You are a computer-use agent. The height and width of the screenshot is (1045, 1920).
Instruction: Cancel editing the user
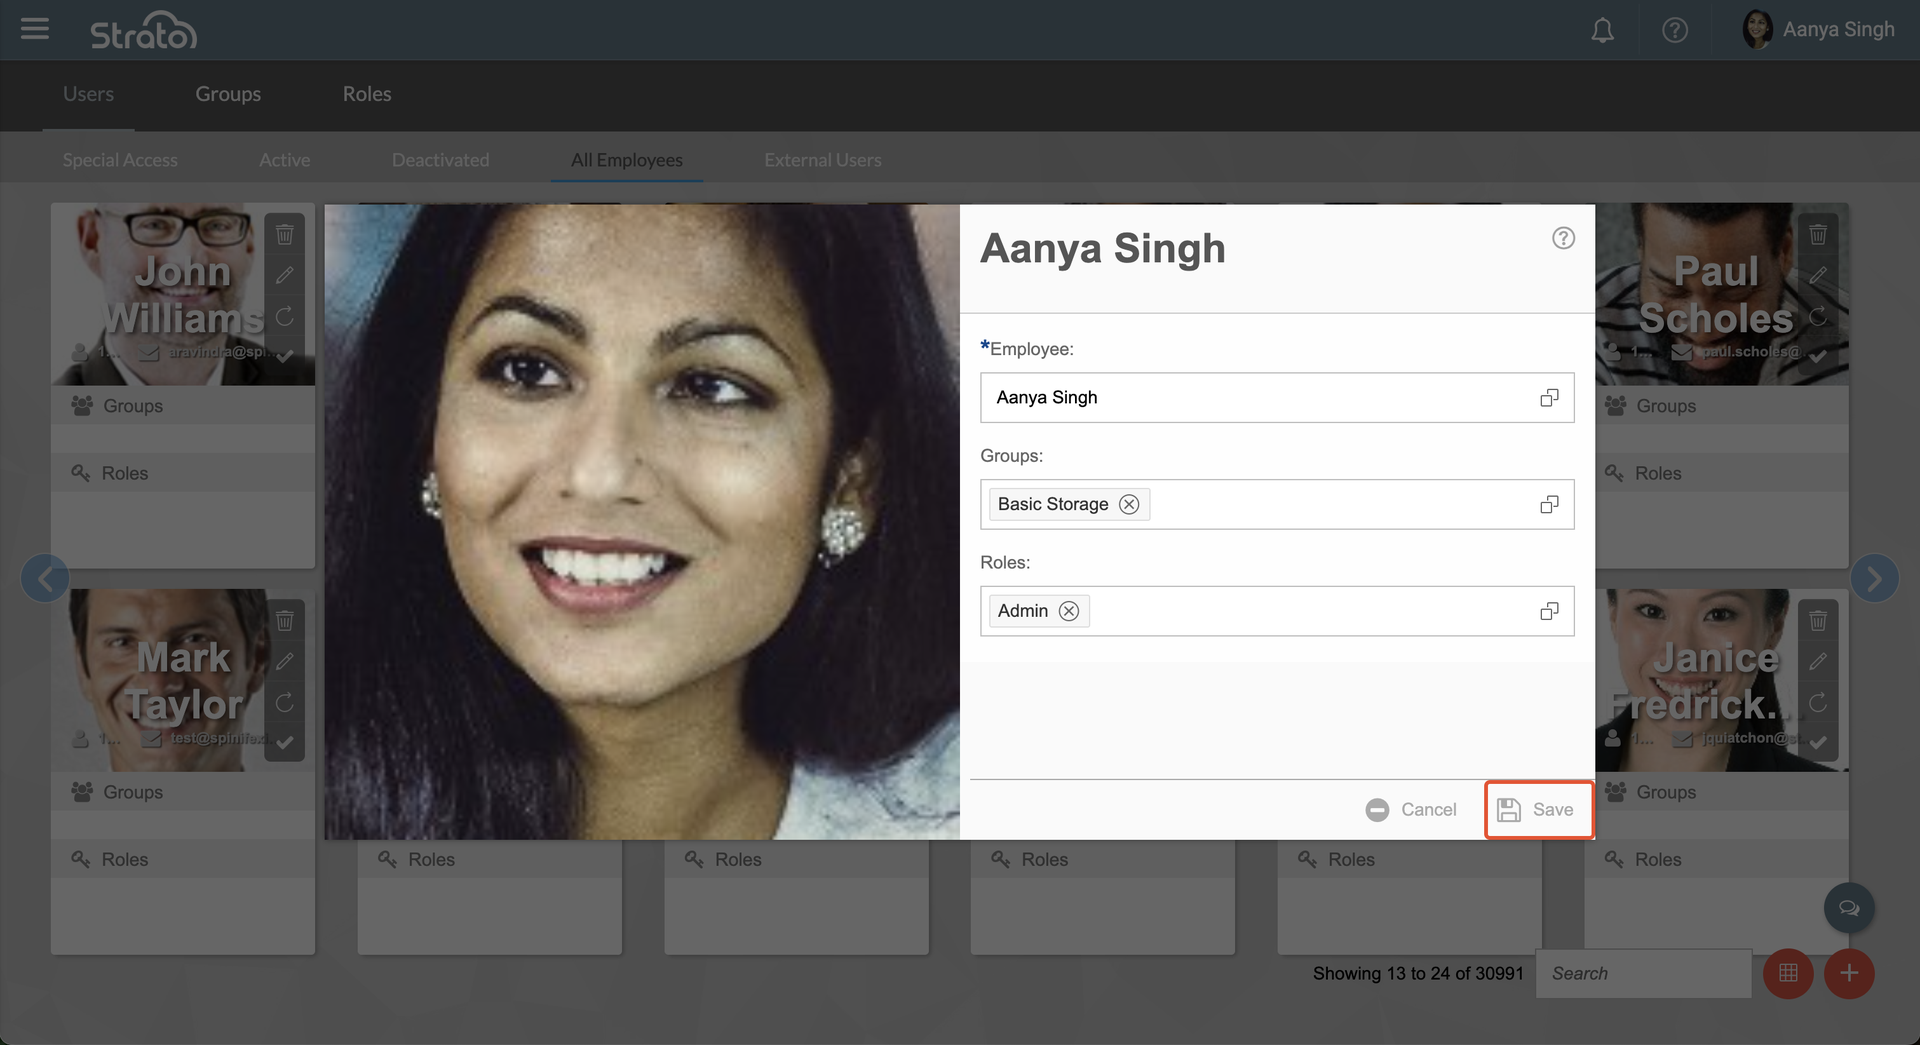point(1411,810)
